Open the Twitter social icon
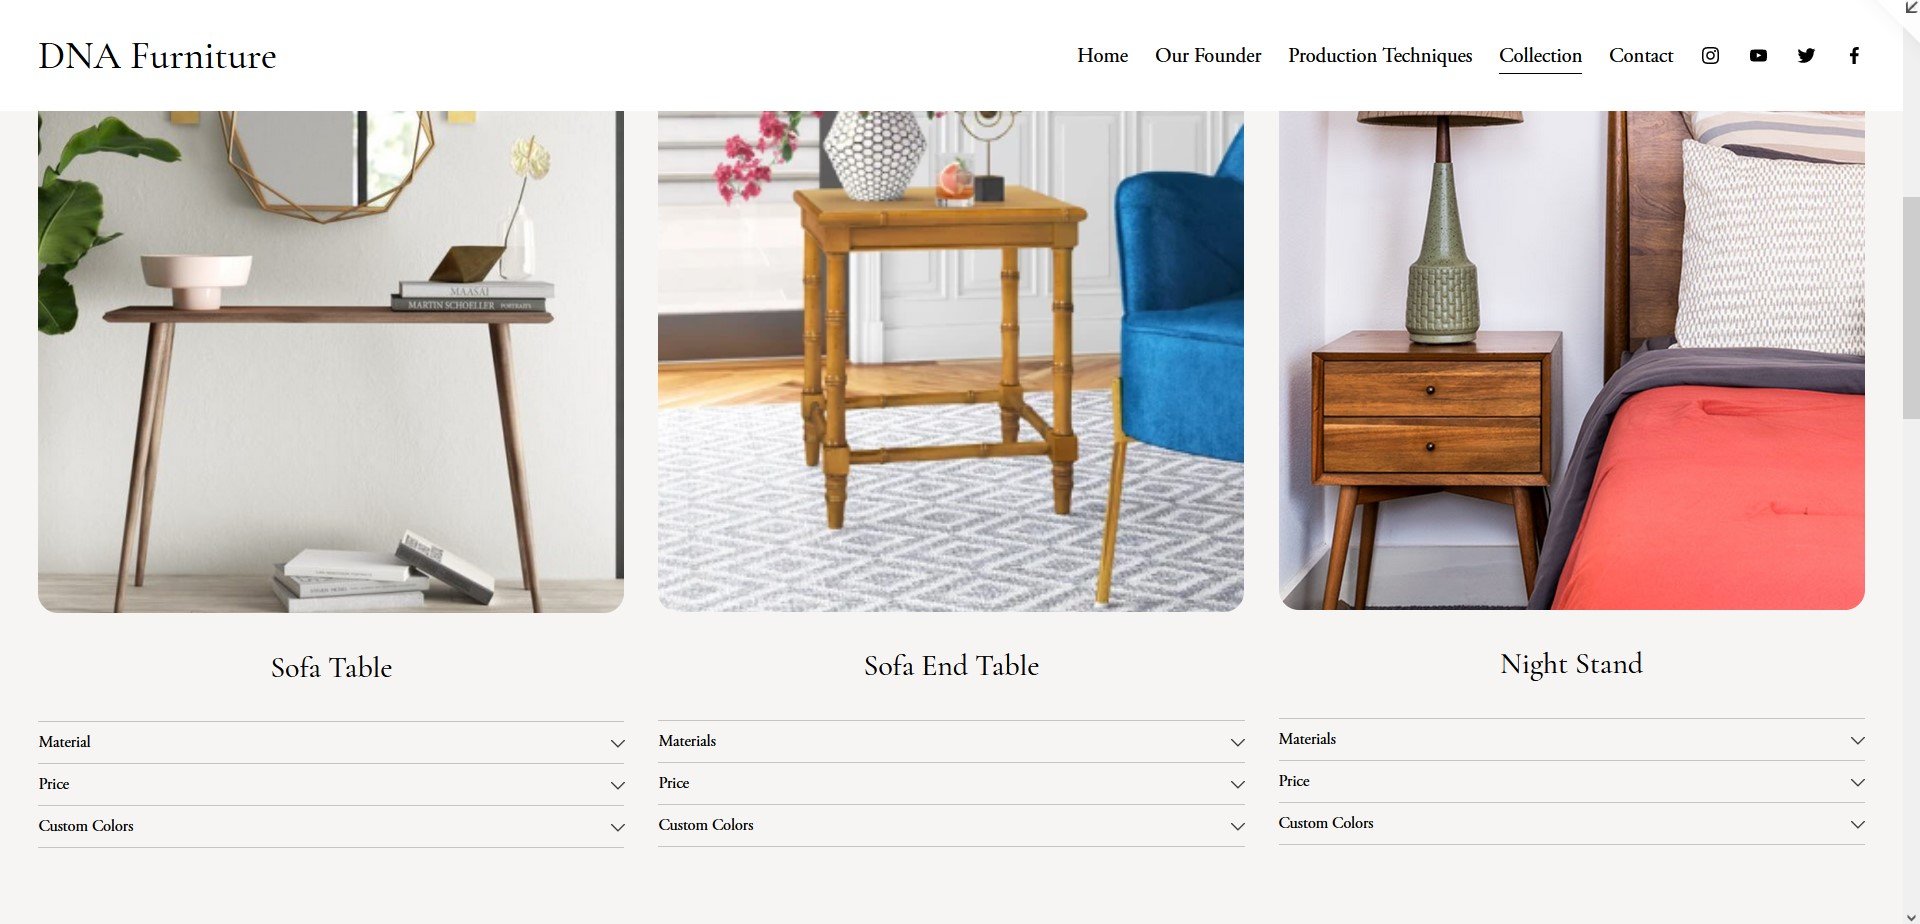Viewport: 1920px width, 924px height. click(x=1806, y=56)
